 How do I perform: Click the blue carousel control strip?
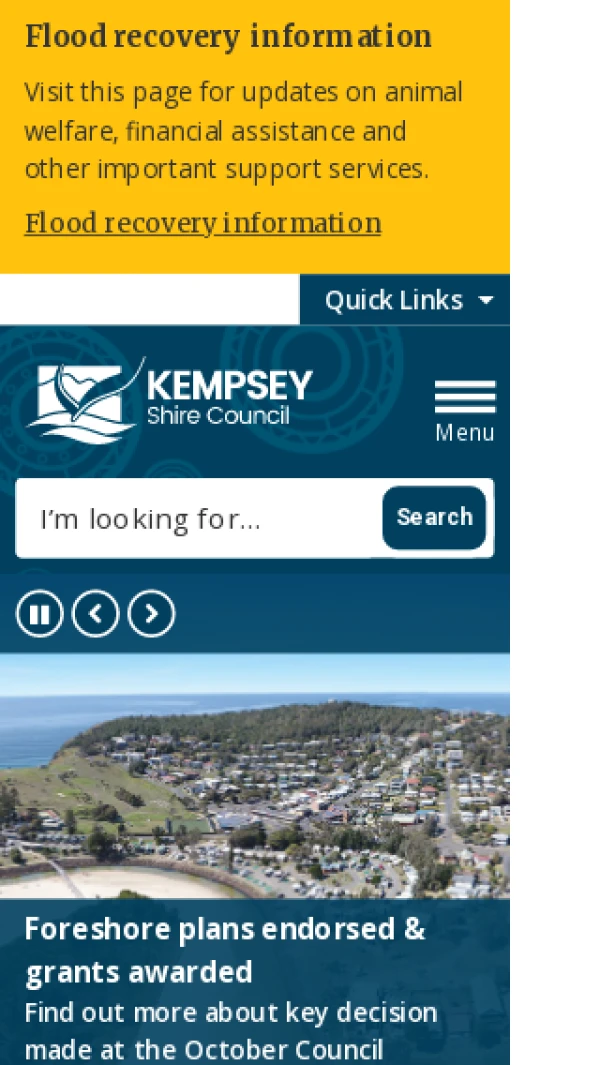click(x=340, y=613)
